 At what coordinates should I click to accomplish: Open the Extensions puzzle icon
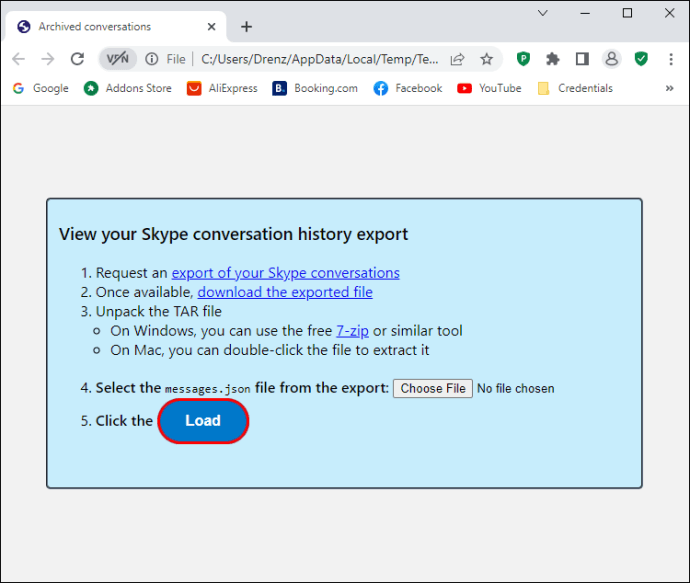[552, 59]
